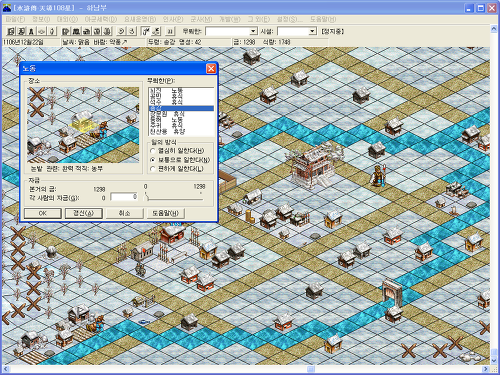Open the 도움말(H) menu in the menu bar
Viewport: 500px width, 375px height.
(323, 19)
